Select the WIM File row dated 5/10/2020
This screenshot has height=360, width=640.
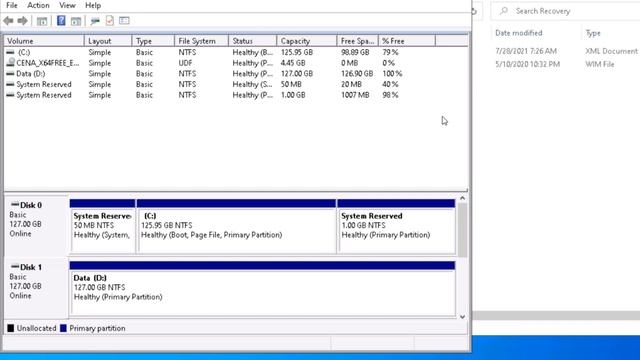tap(567, 64)
